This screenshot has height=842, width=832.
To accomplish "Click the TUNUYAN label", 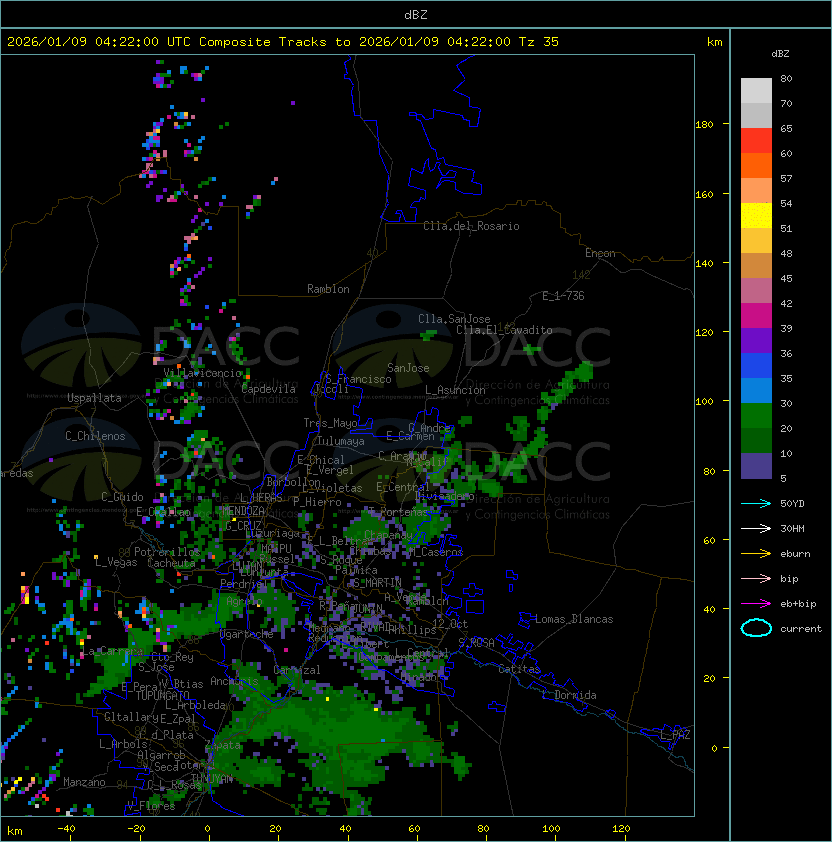I will pyautogui.click(x=212, y=779).
